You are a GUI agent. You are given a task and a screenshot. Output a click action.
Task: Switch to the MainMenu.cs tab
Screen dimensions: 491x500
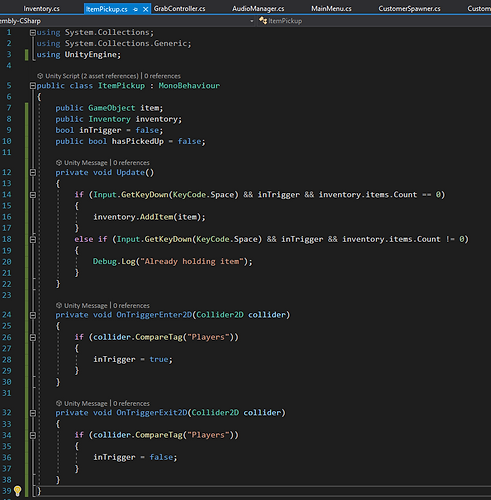pos(331,9)
